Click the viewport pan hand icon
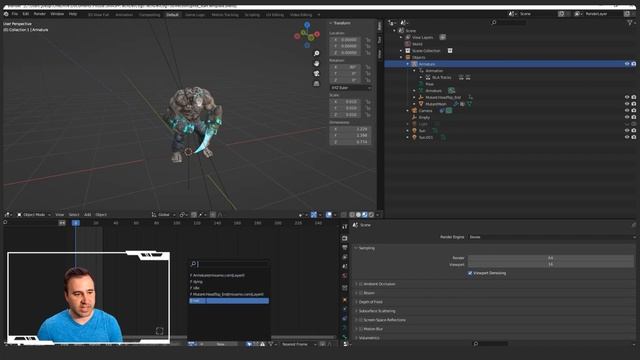The height and width of the screenshot is (360, 640). pyautogui.click(x=316, y=63)
